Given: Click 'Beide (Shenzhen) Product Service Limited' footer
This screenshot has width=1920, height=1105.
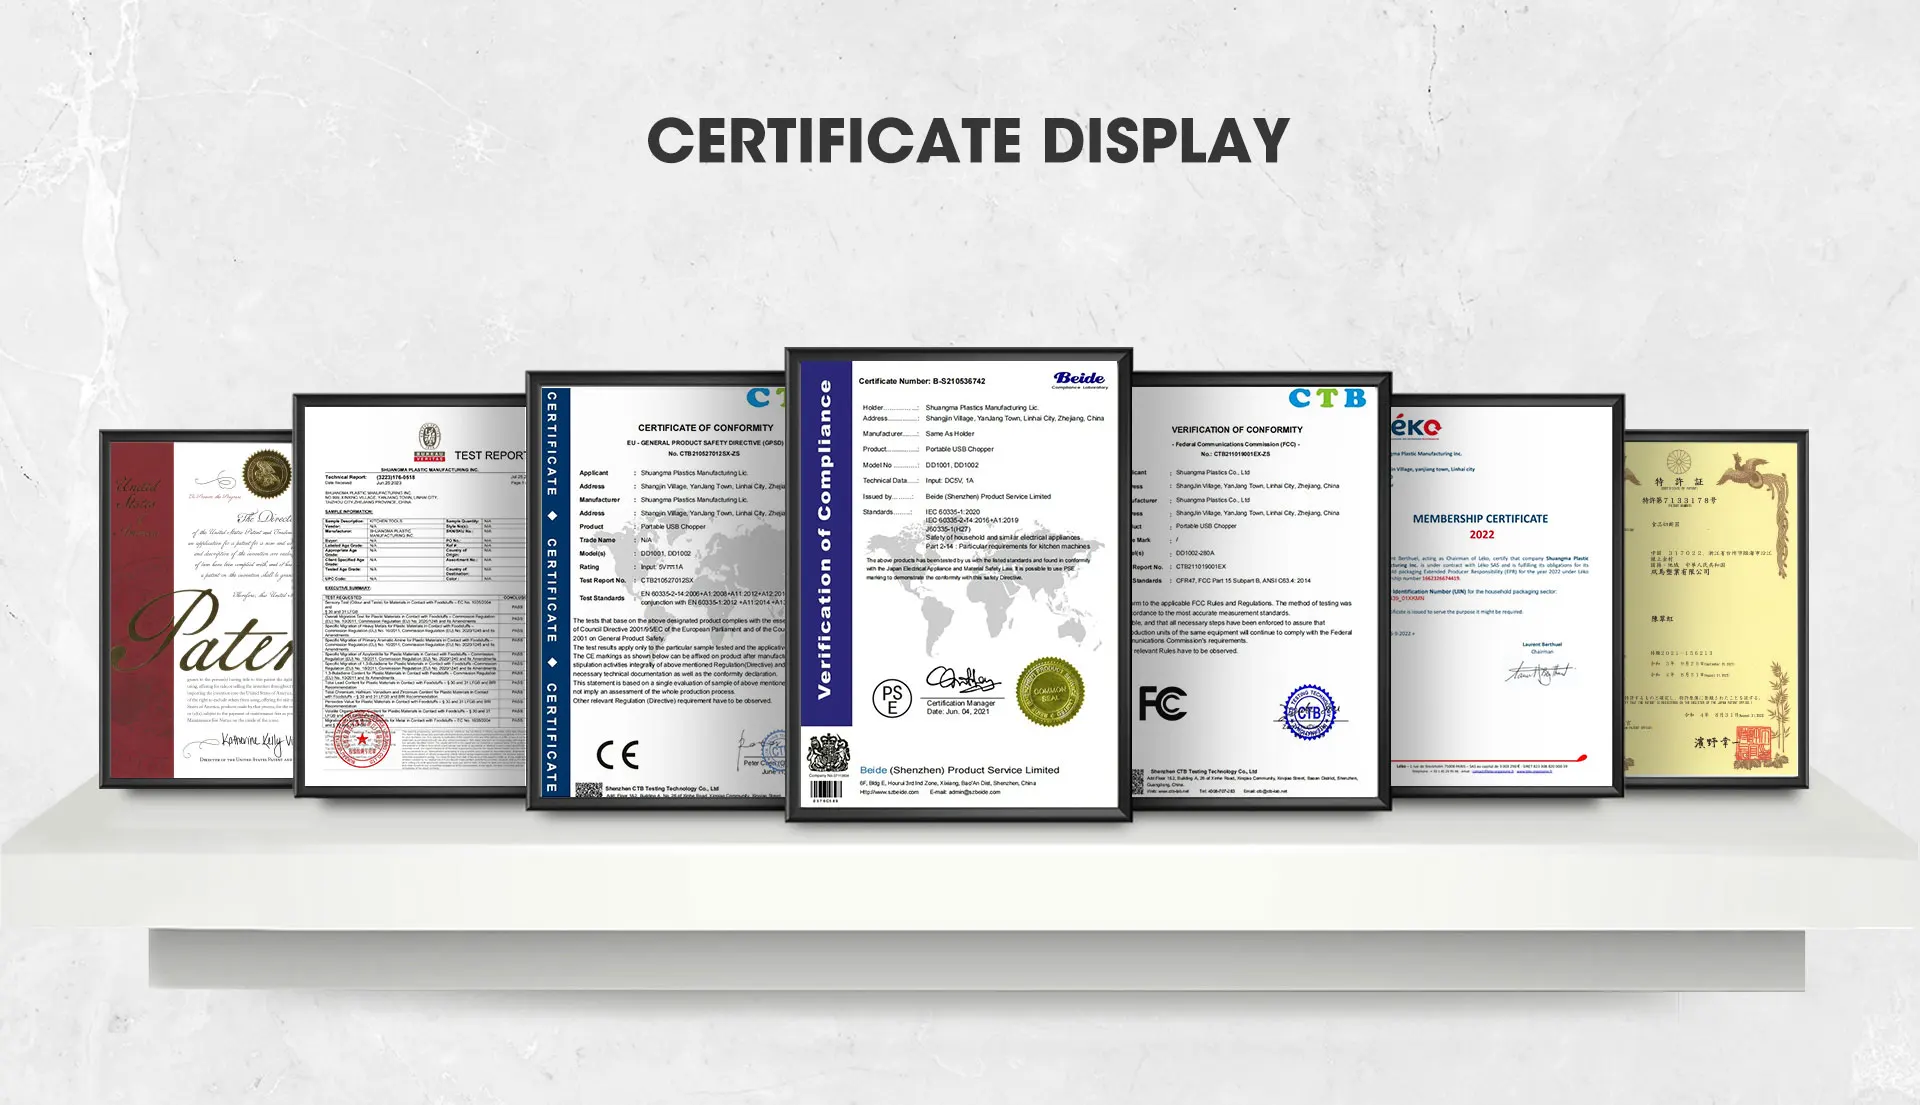Looking at the screenshot, I should click(x=959, y=770).
